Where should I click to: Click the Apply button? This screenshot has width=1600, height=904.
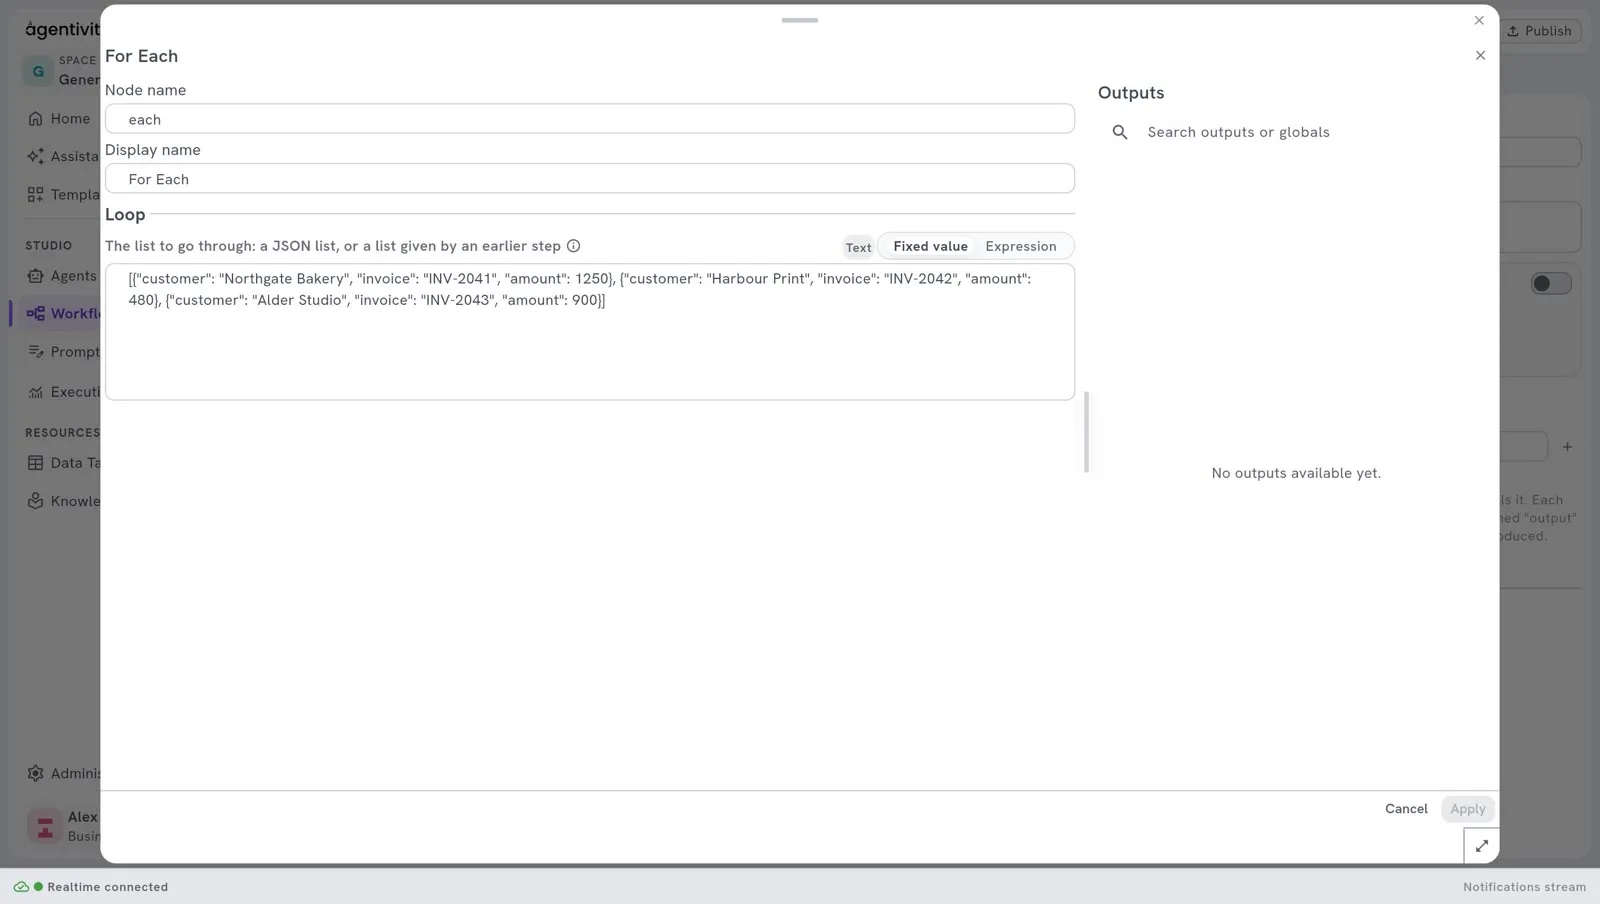(1468, 809)
